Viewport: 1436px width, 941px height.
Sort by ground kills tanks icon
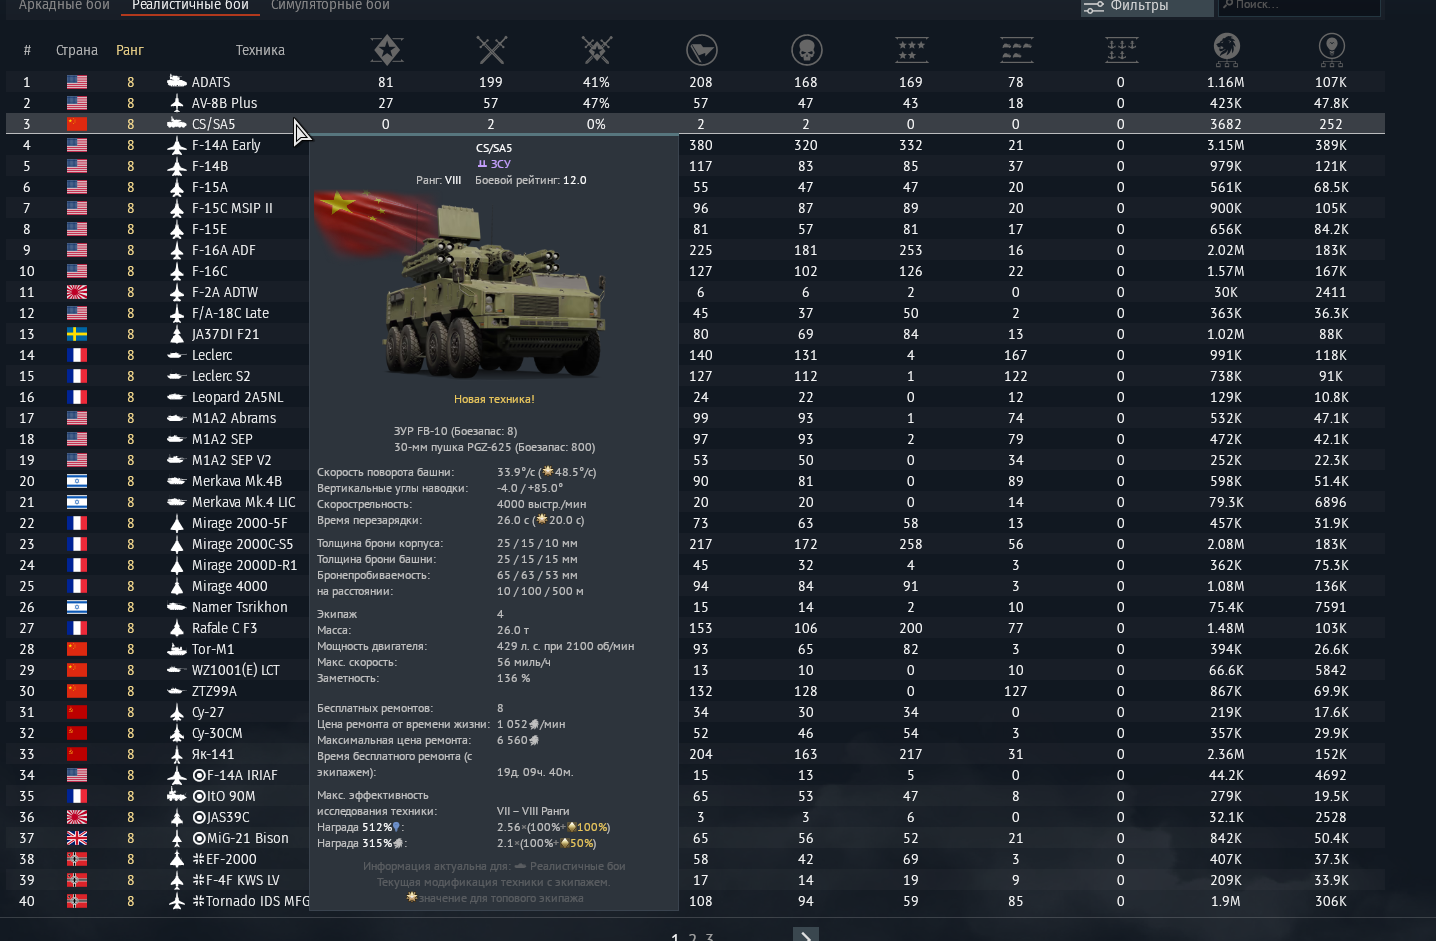pos(1016,50)
